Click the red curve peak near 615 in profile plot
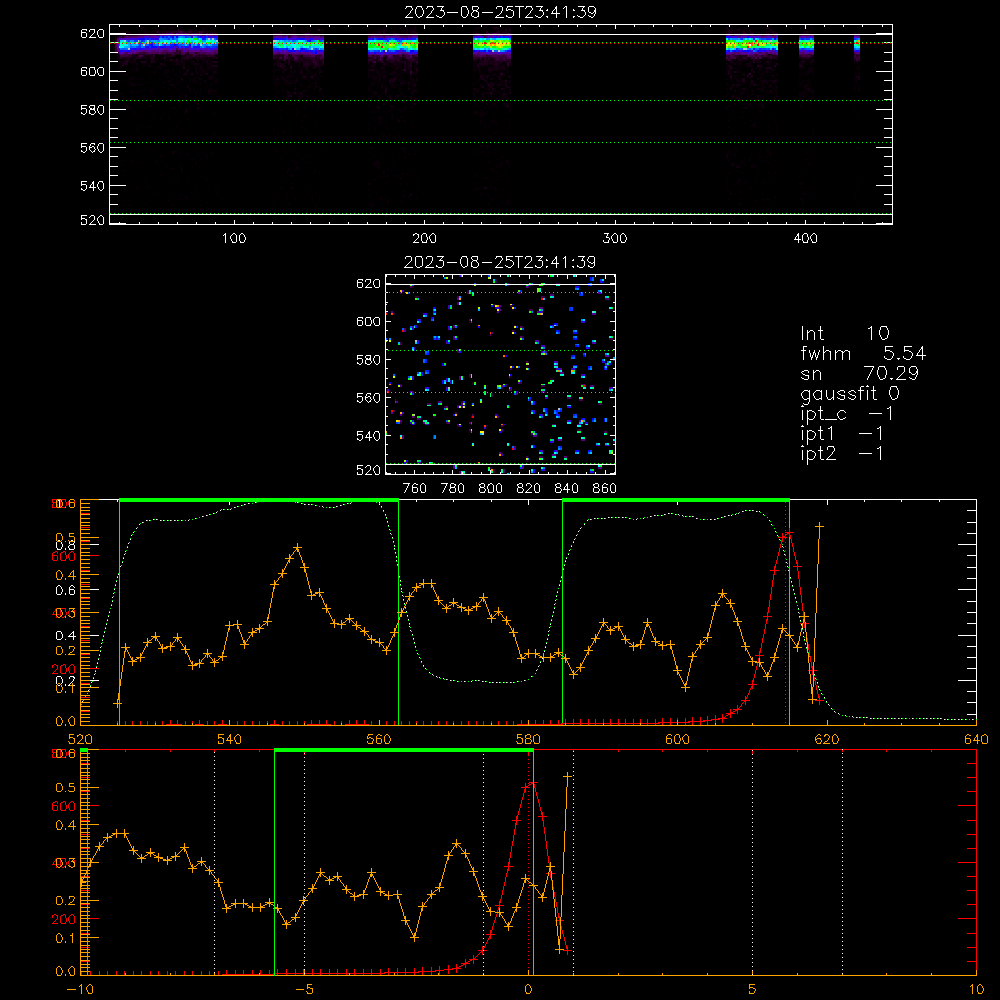This screenshot has height=1000, width=1000. [790, 533]
